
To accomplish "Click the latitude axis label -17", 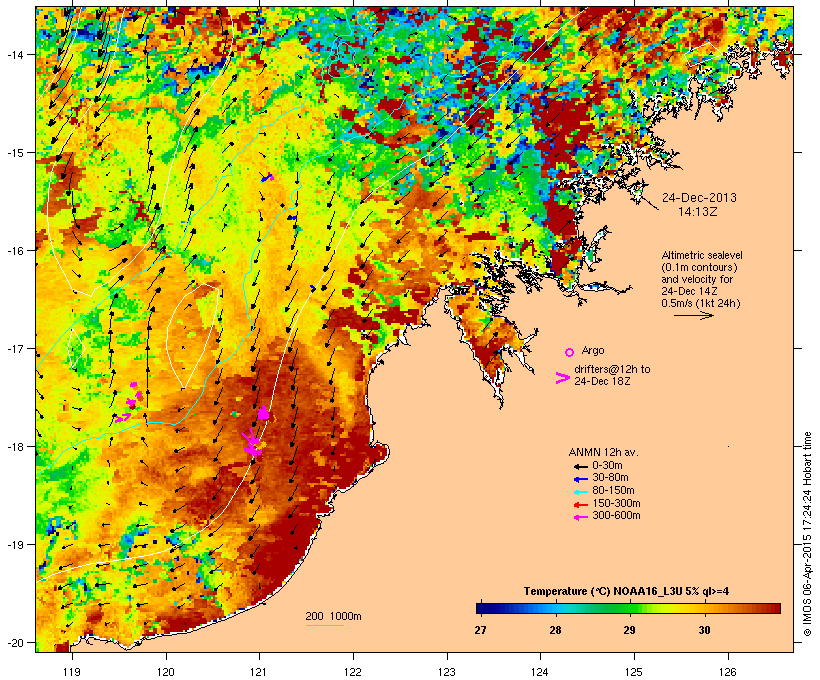I will coord(14,348).
